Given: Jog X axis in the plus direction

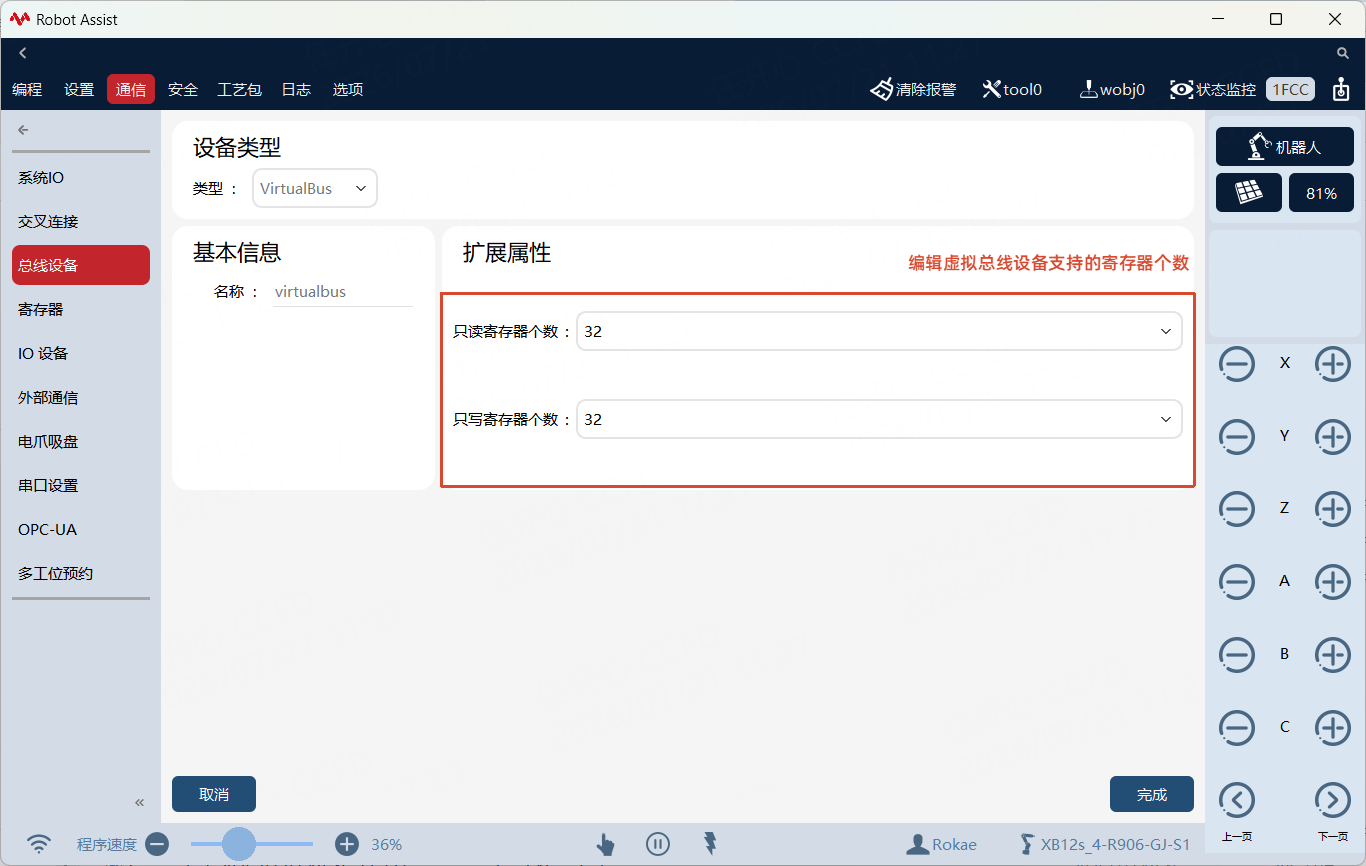Looking at the screenshot, I should (x=1333, y=364).
